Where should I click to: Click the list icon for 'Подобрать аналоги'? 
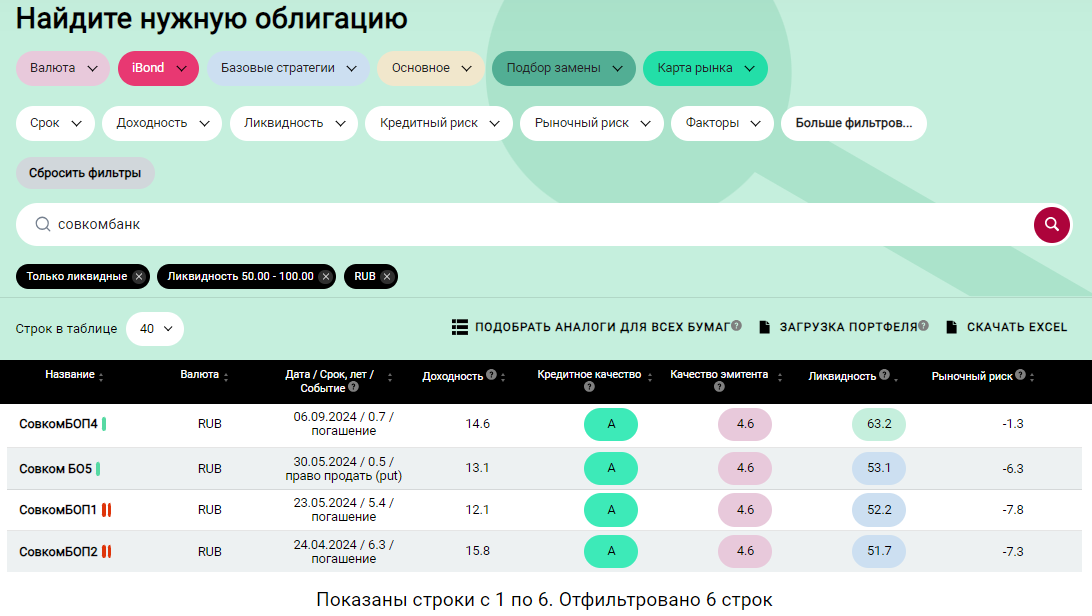(x=460, y=327)
